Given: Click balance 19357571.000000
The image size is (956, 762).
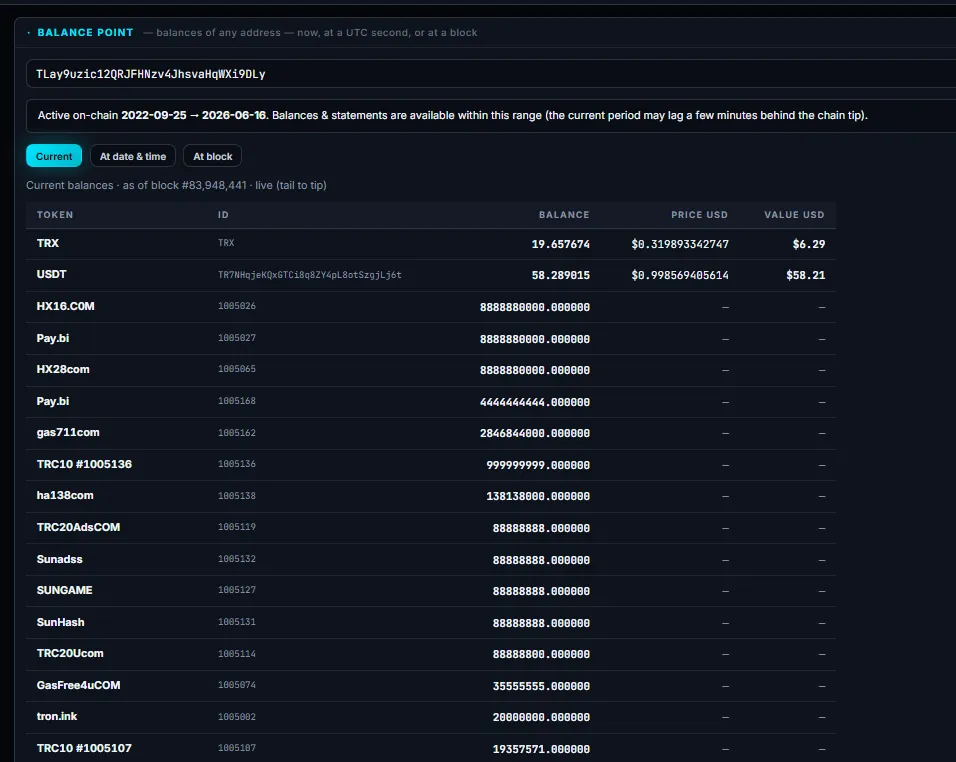Looking at the screenshot, I should pyautogui.click(x=541, y=749).
